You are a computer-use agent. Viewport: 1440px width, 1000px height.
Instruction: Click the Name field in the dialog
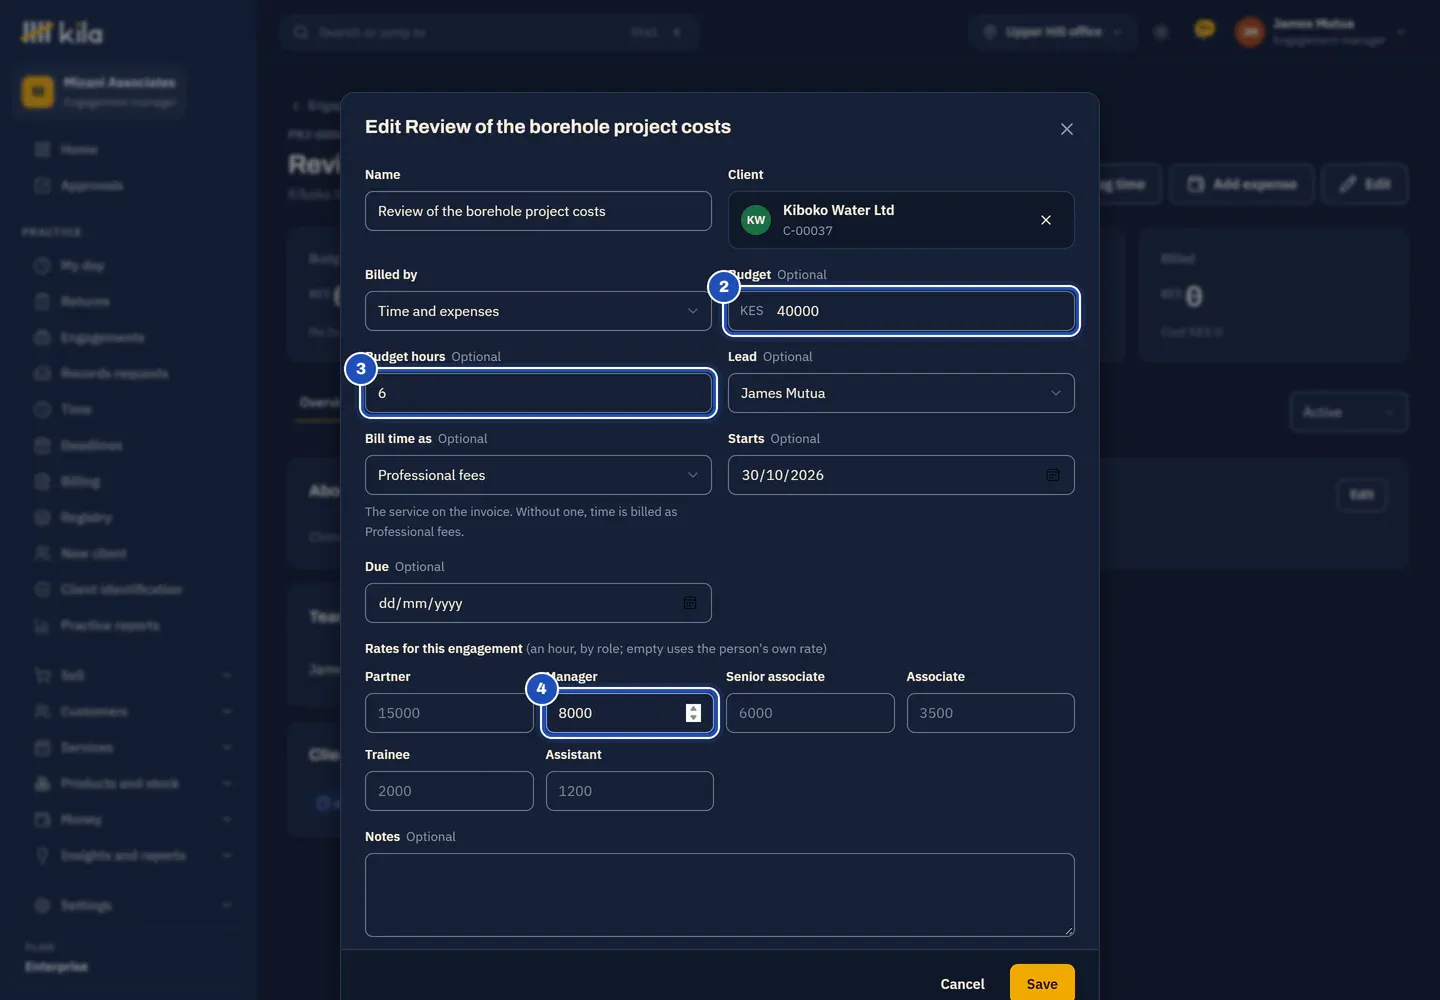coord(538,211)
